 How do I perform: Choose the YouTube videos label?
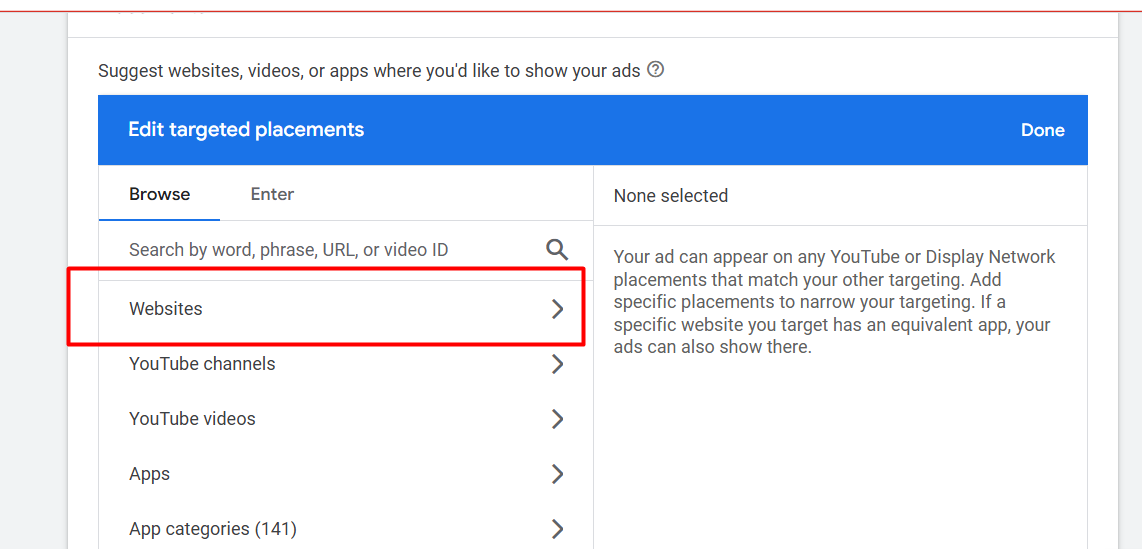tap(192, 419)
